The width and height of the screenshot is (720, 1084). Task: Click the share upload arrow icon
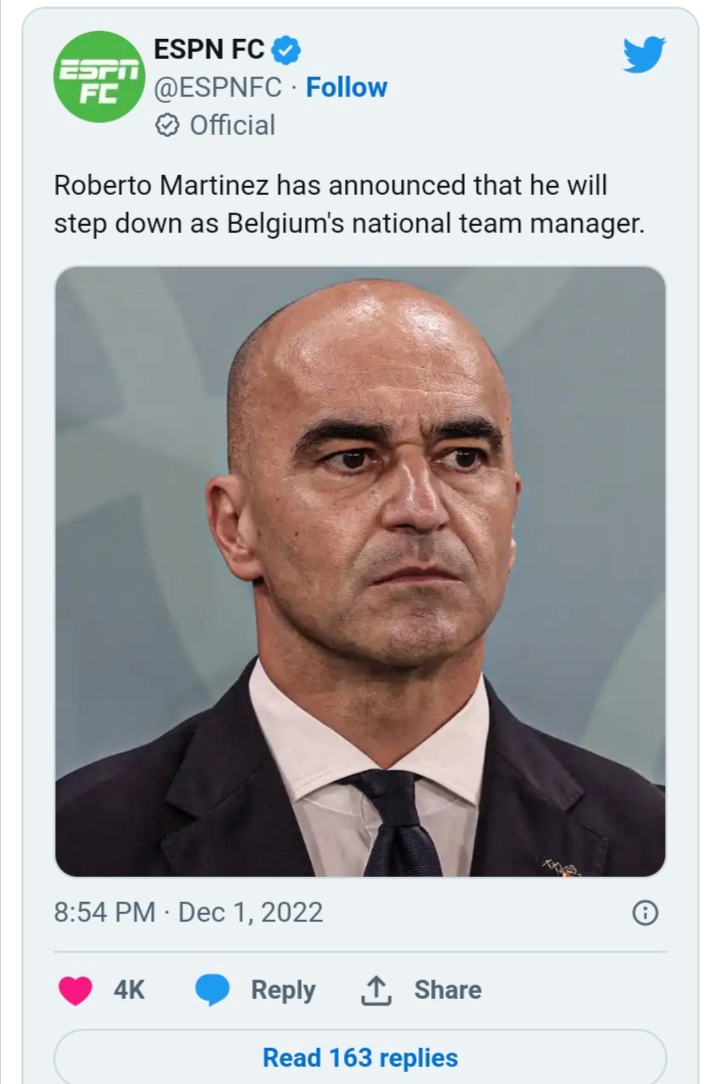click(376, 990)
